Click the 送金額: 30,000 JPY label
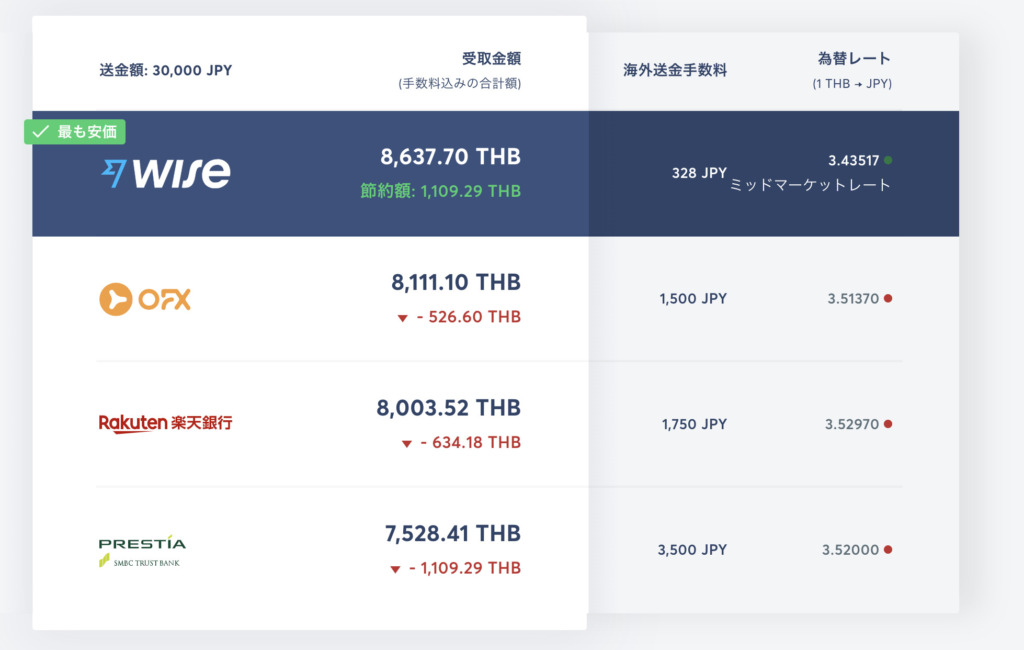This screenshot has width=1024, height=650. click(x=165, y=71)
